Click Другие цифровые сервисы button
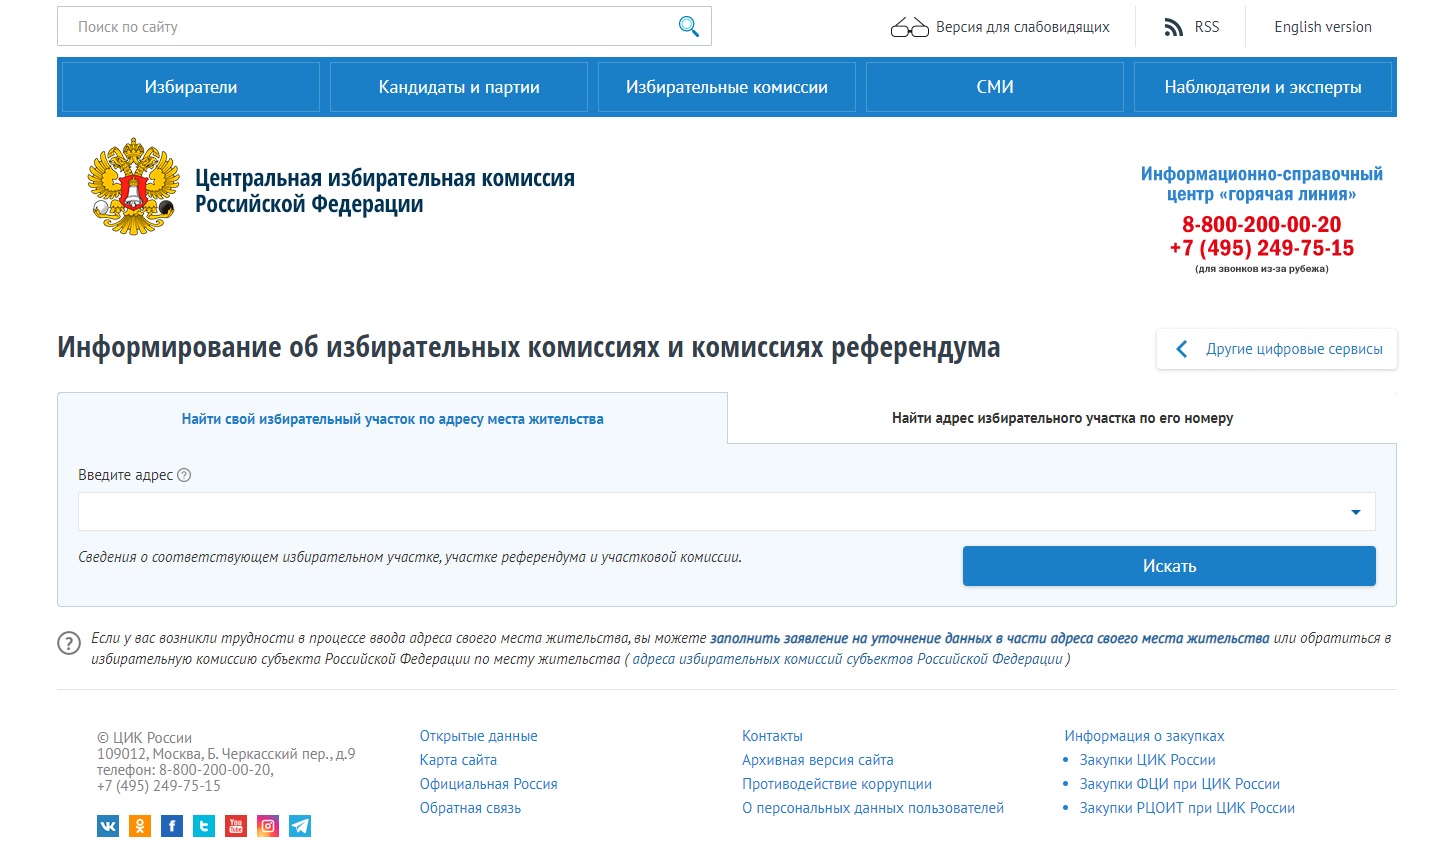This screenshot has width=1433, height=861. click(1277, 349)
